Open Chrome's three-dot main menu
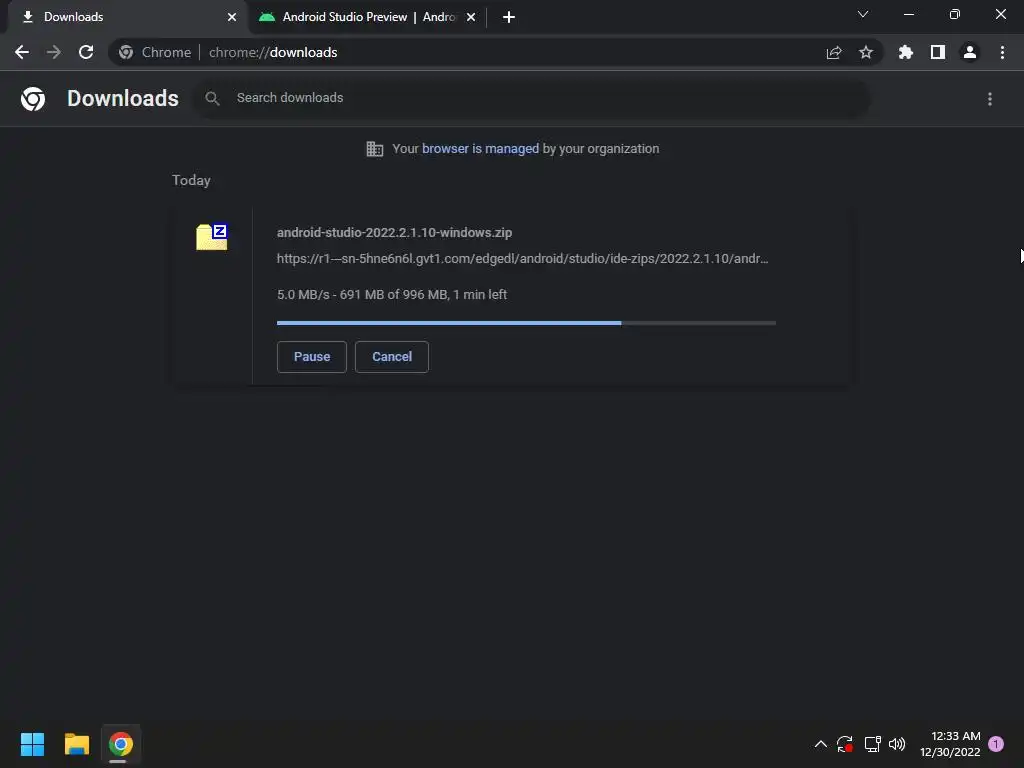Viewport: 1024px width, 768px height. 1002,52
